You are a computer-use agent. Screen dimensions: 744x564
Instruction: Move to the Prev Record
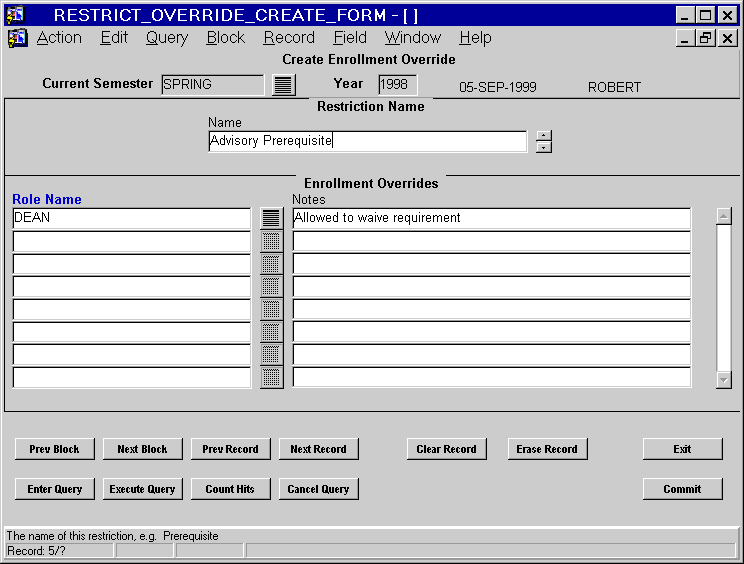tap(231, 449)
